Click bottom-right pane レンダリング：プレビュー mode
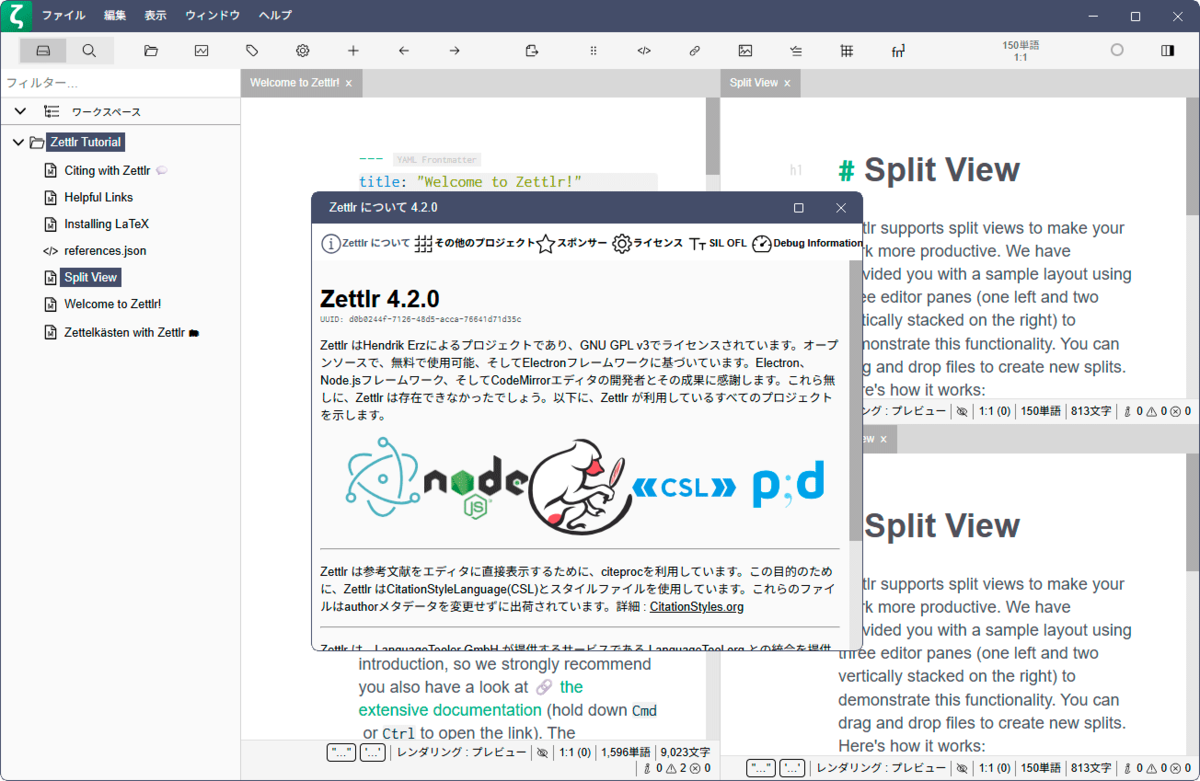This screenshot has width=1200, height=781. 882,769
